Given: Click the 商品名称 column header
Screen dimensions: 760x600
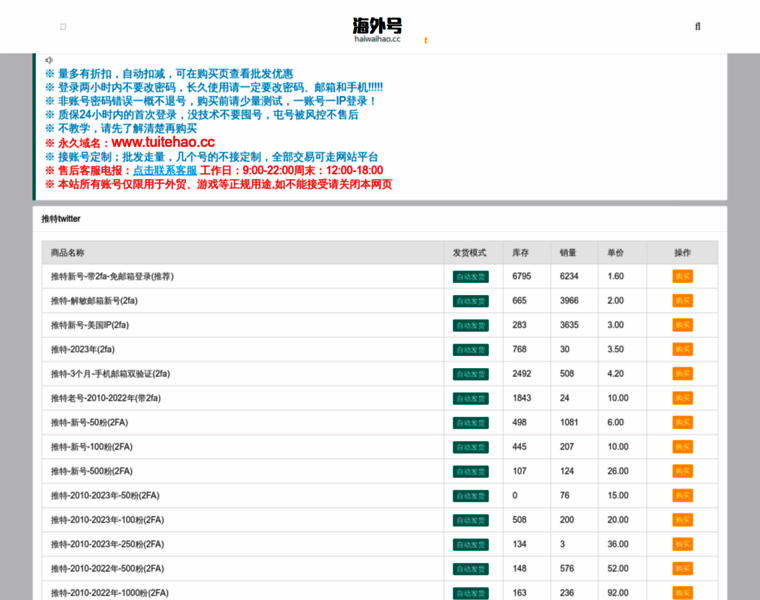Looking at the screenshot, I should (68, 252).
